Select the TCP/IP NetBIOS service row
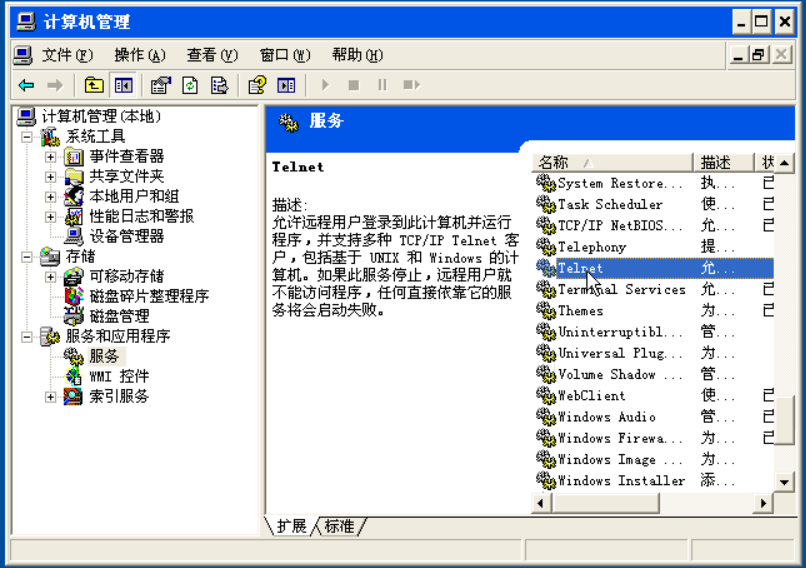 653,225
